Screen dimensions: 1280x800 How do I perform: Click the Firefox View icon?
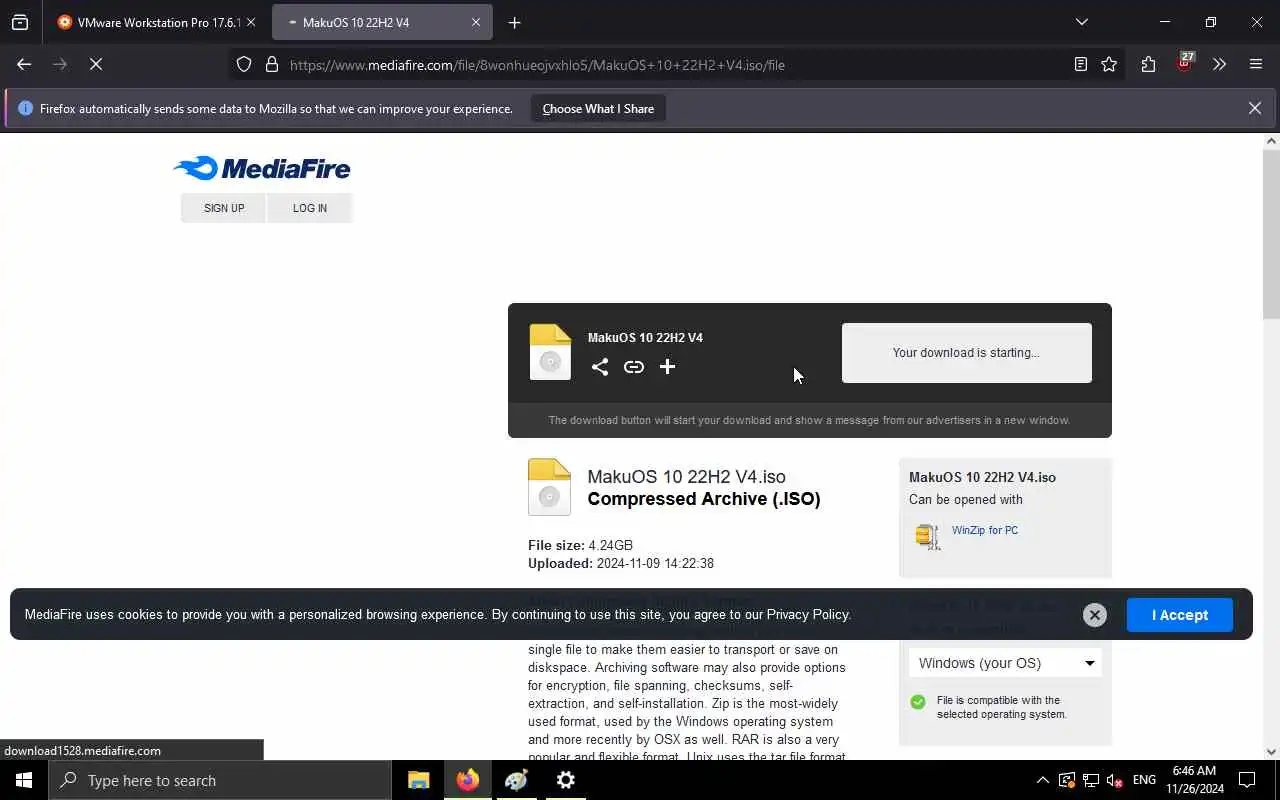20,22
